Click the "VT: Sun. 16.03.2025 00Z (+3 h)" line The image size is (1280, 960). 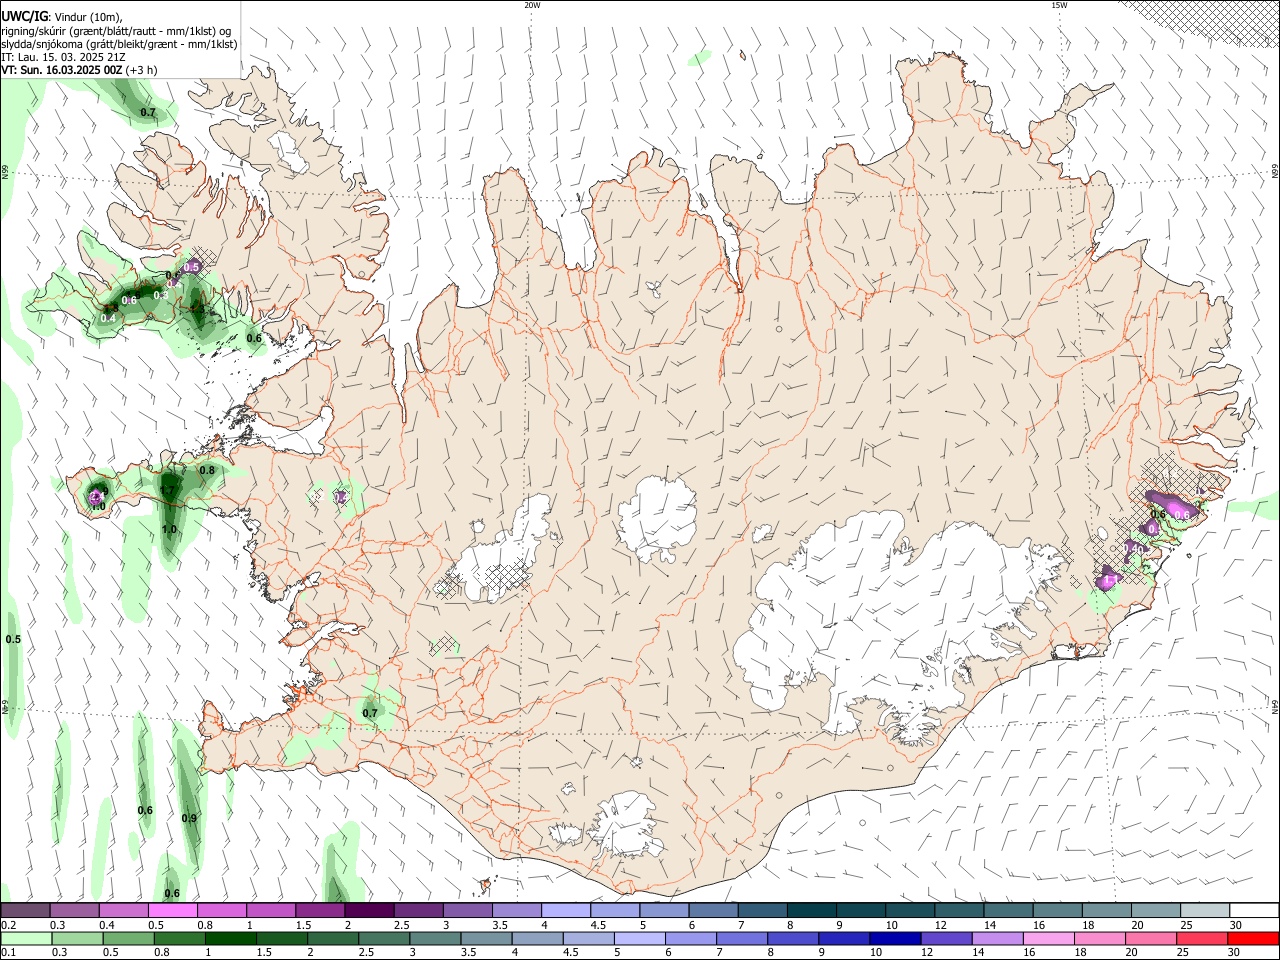tap(79, 70)
